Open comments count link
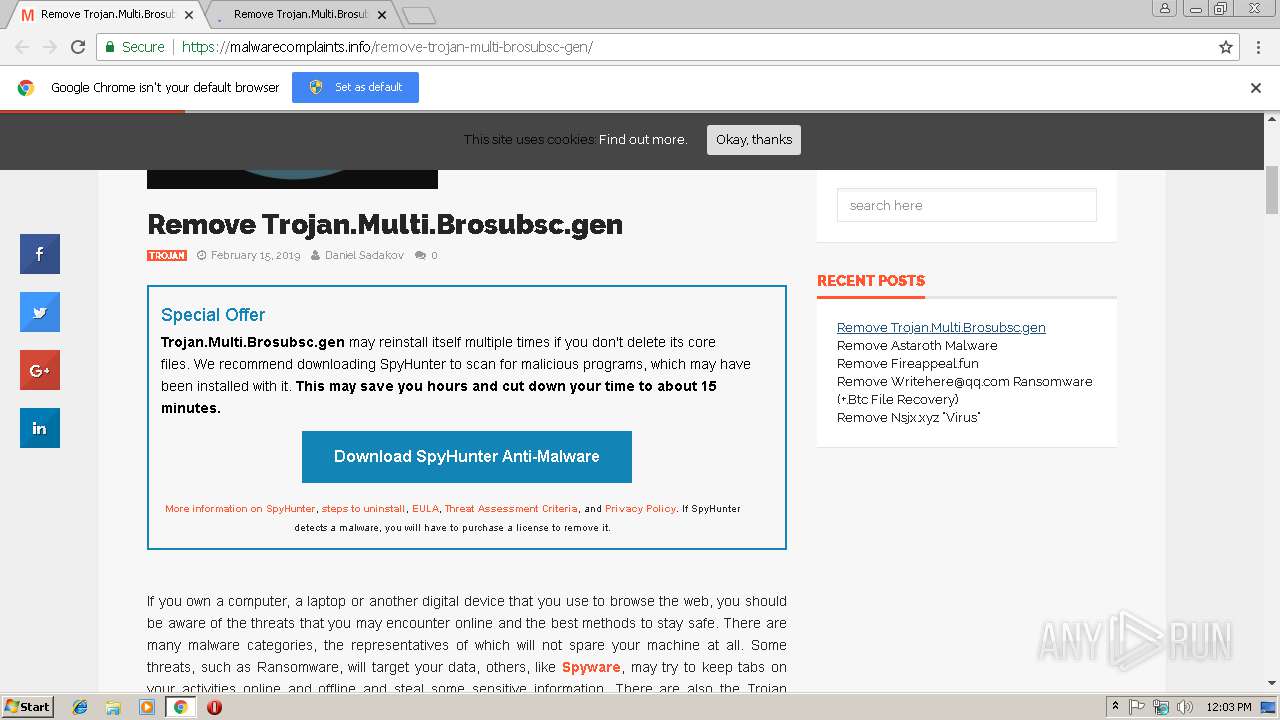Screen dimensions: 1280x720 [x=427, y=255]
